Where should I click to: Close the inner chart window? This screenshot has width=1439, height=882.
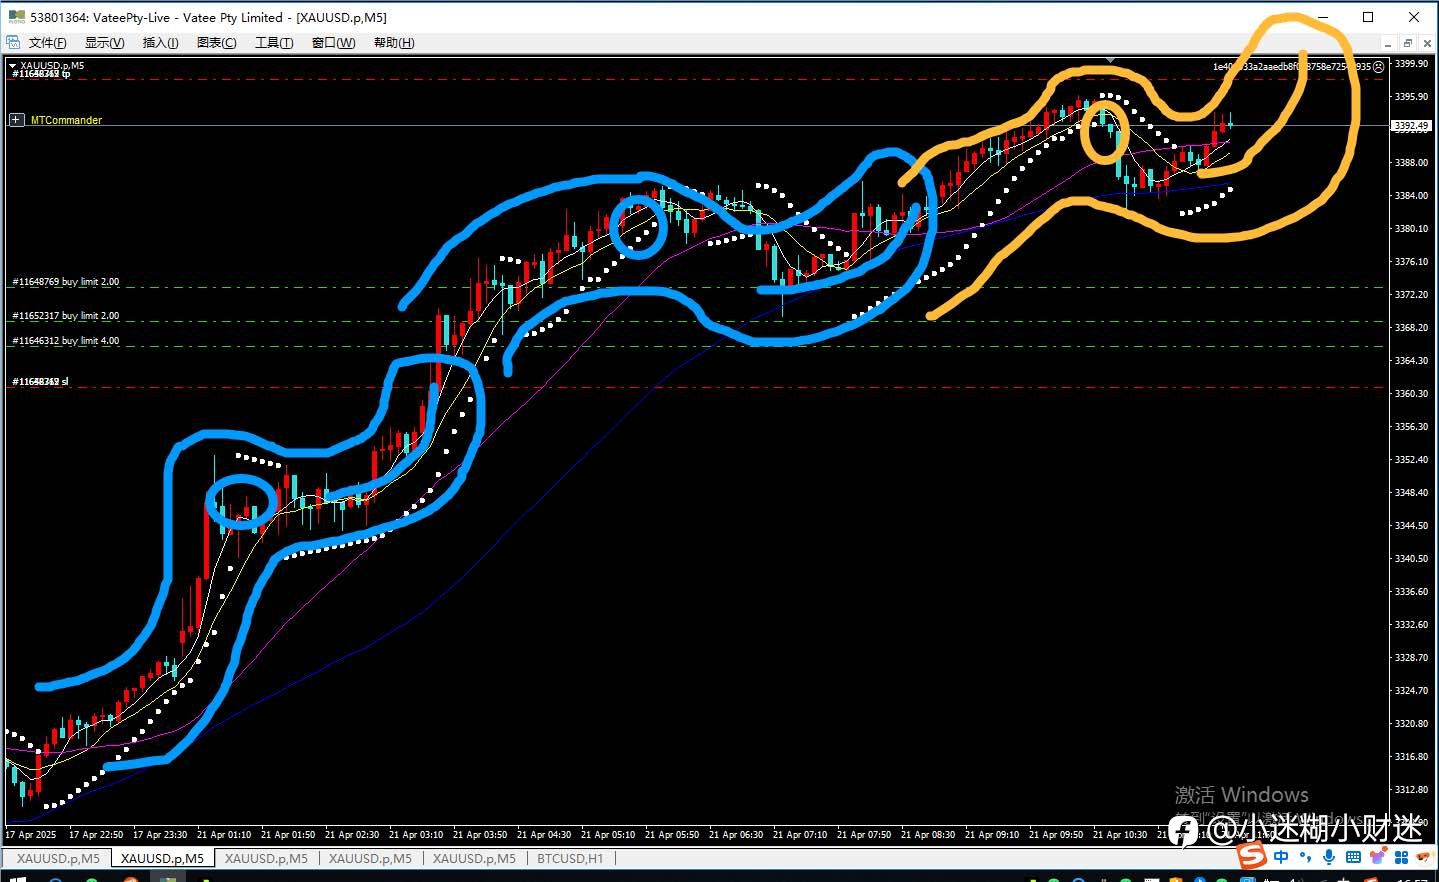point(1427,43)
